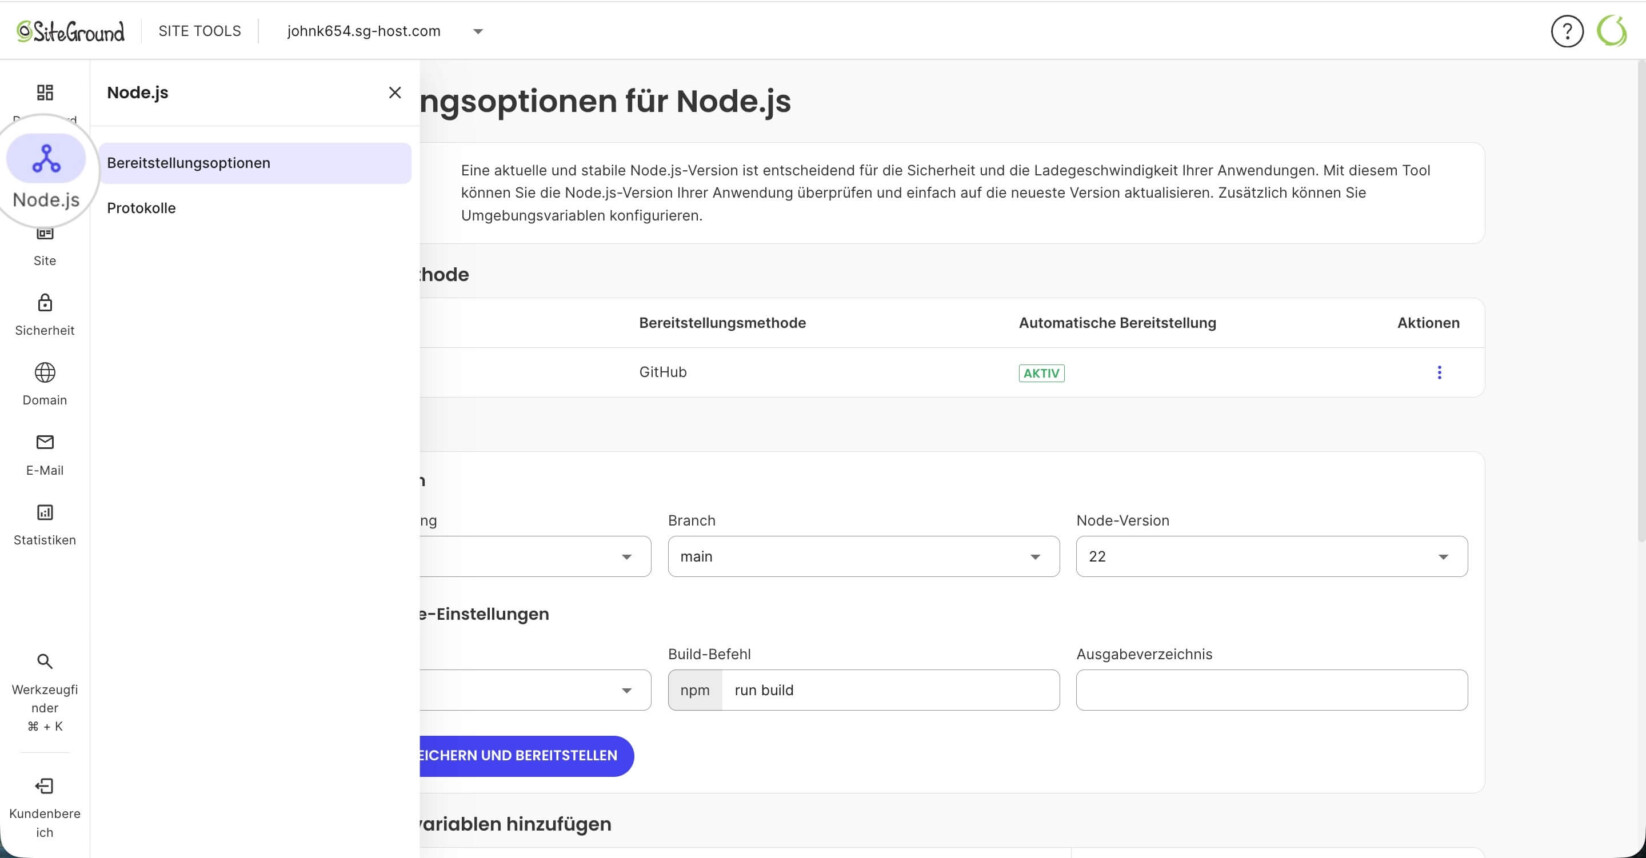The image size is (1646, 858).
Task: Click the Bereitstellungsmethode column header
Action: 722,323
